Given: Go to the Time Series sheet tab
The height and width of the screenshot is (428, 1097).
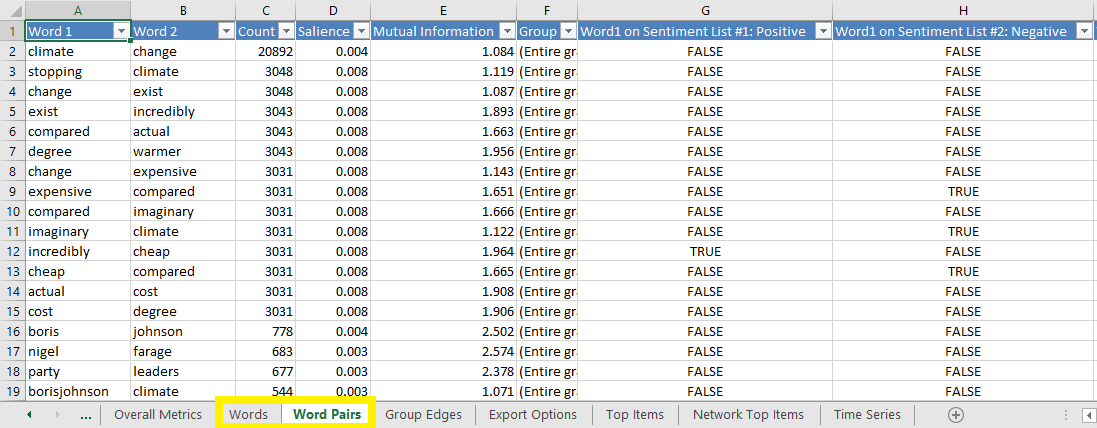Looking at the screenshot, I should click(867, 414).
